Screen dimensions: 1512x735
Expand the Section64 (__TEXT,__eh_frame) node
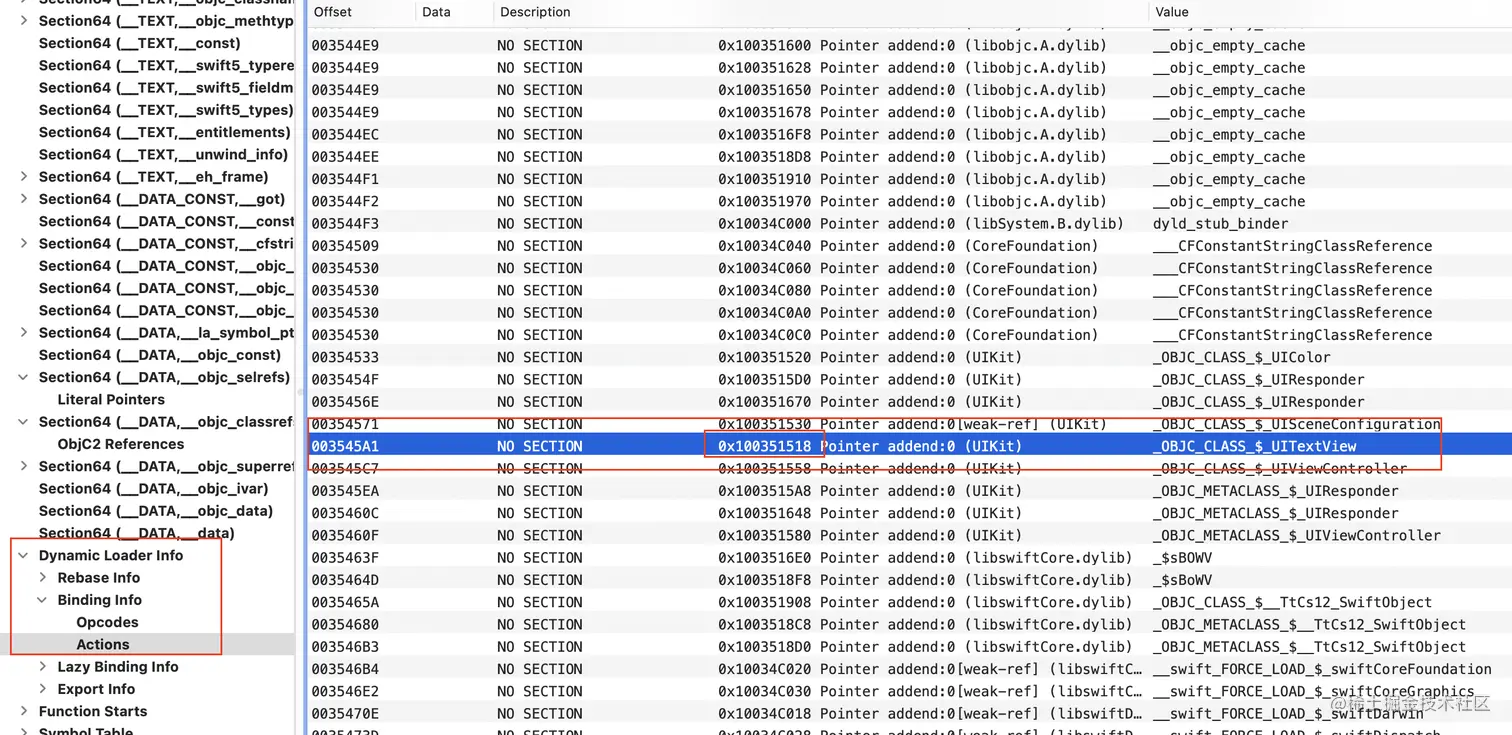(23, 177)
